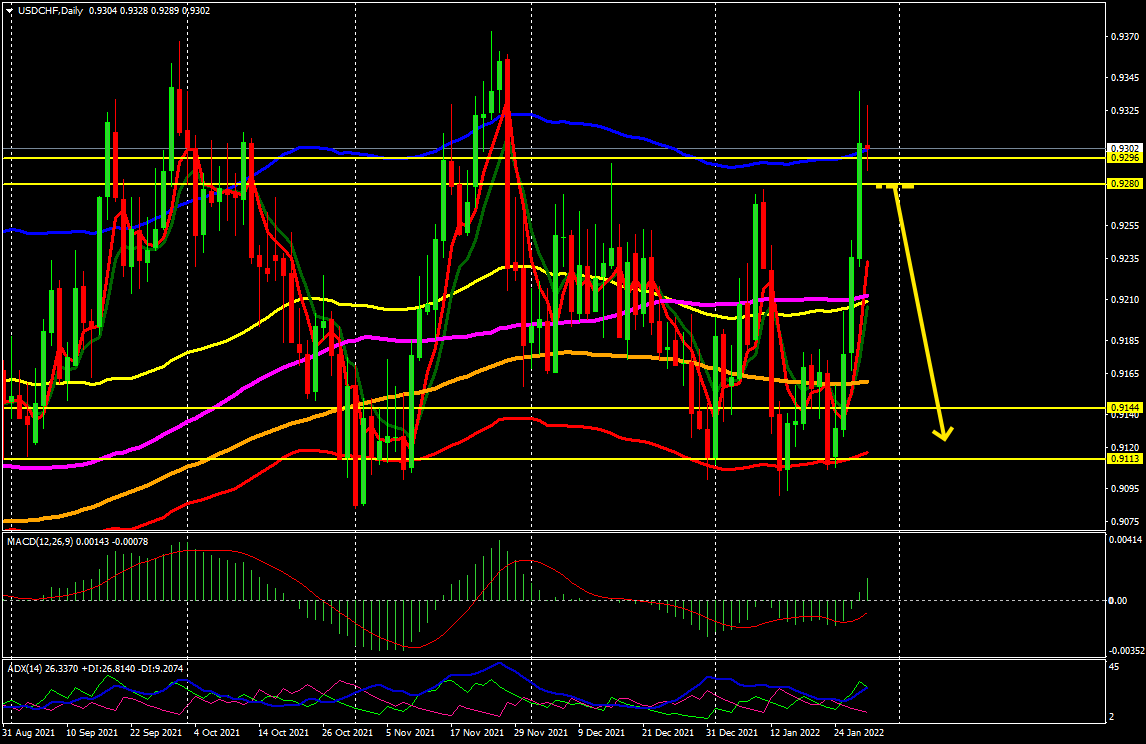Click the current price label 0.9302
This screenshot has height=744, width=1146.
1125,148
